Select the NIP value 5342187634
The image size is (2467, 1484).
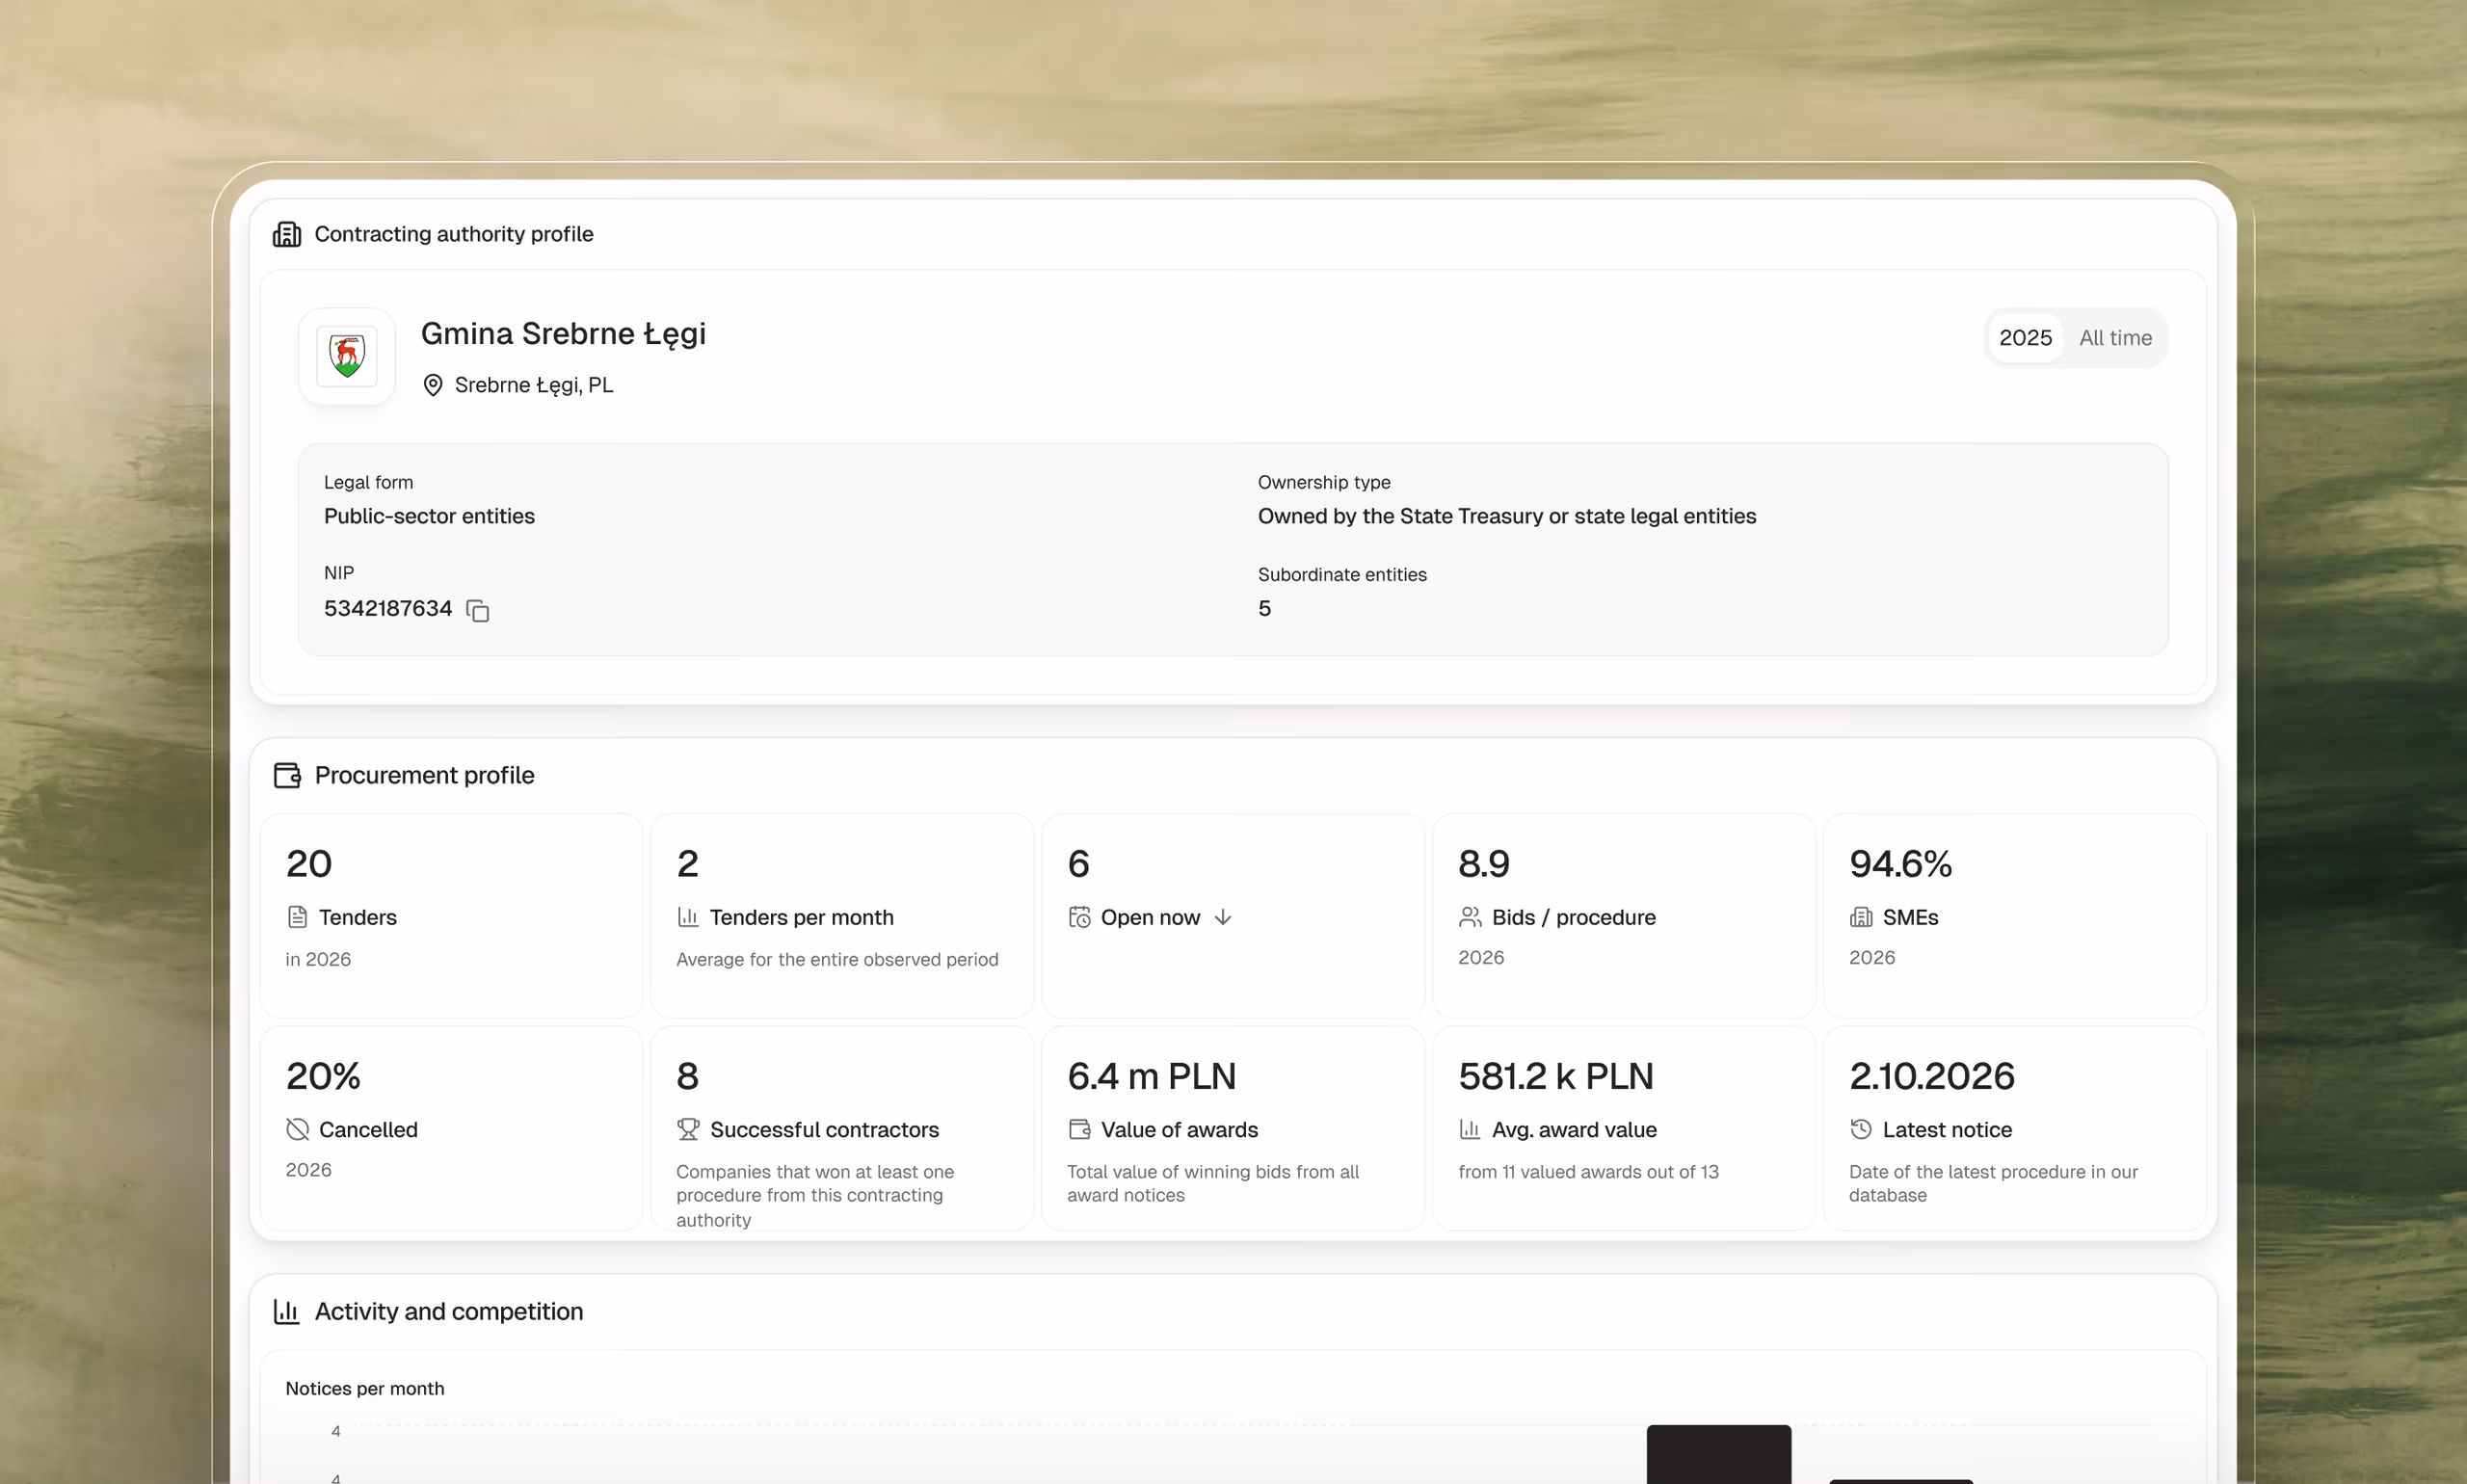(x=388, y=608)
